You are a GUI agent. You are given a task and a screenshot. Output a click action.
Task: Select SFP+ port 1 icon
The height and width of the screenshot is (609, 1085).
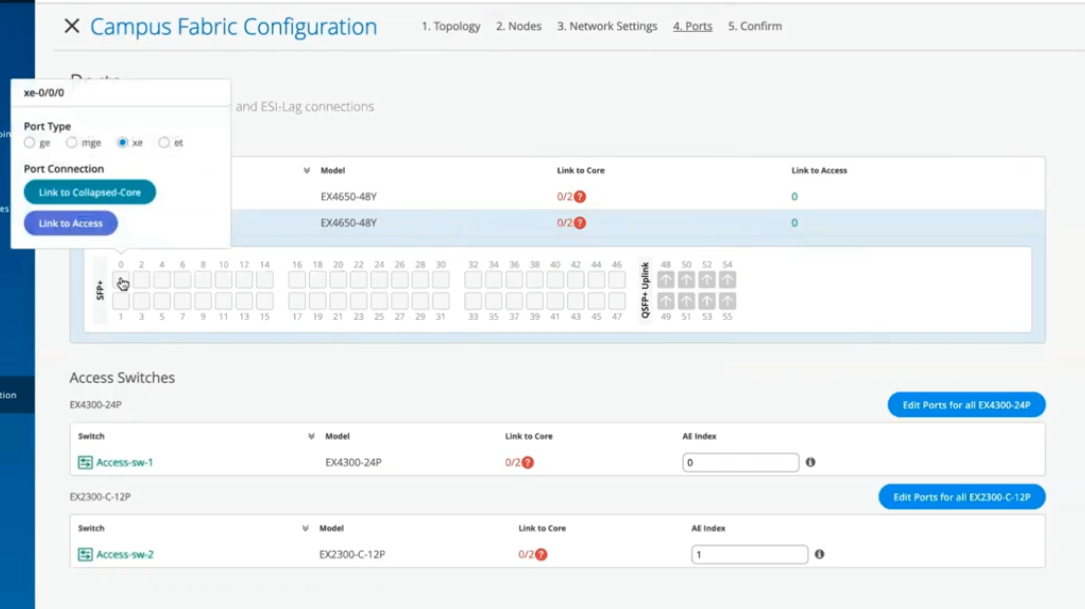click(x=121, y=301)
